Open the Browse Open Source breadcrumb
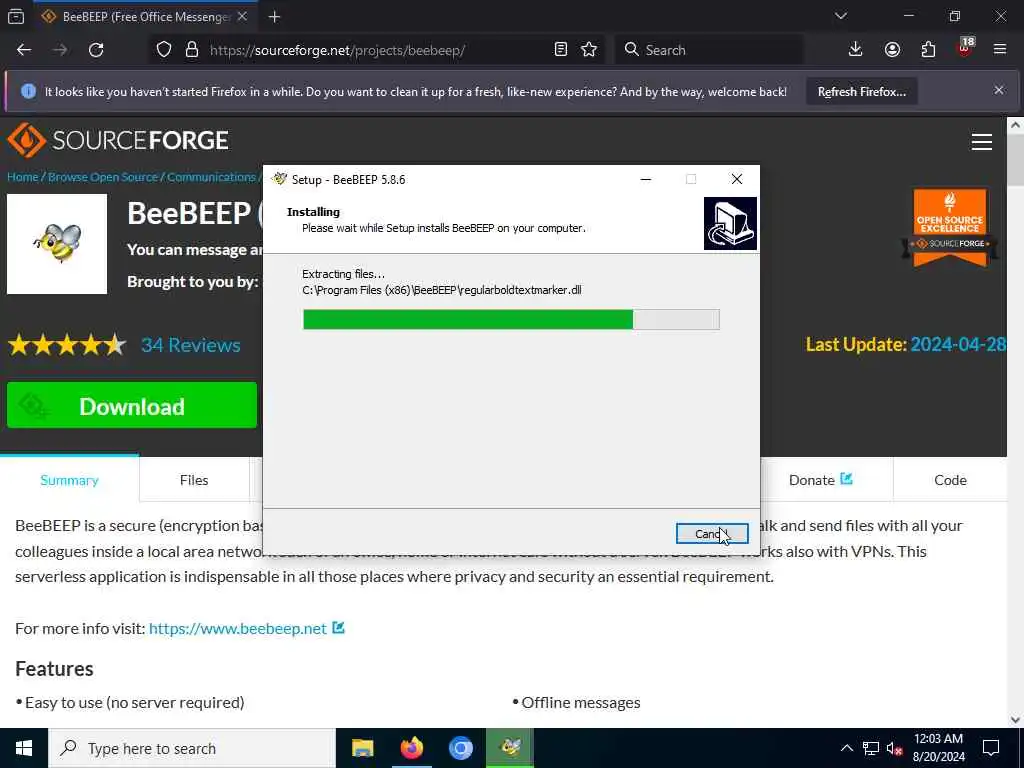Image resolution: width=1024 pixels, height=768 pixels. pos(103,177)
